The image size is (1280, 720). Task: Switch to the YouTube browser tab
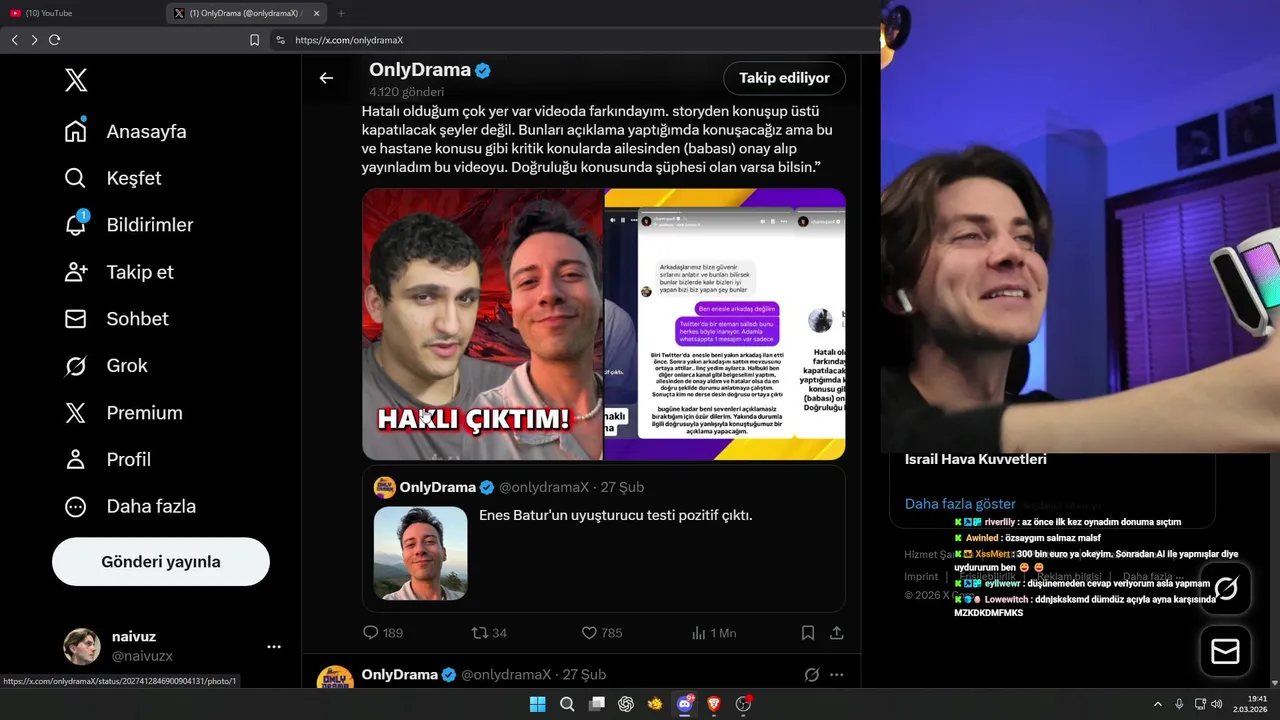click(82, 13)
